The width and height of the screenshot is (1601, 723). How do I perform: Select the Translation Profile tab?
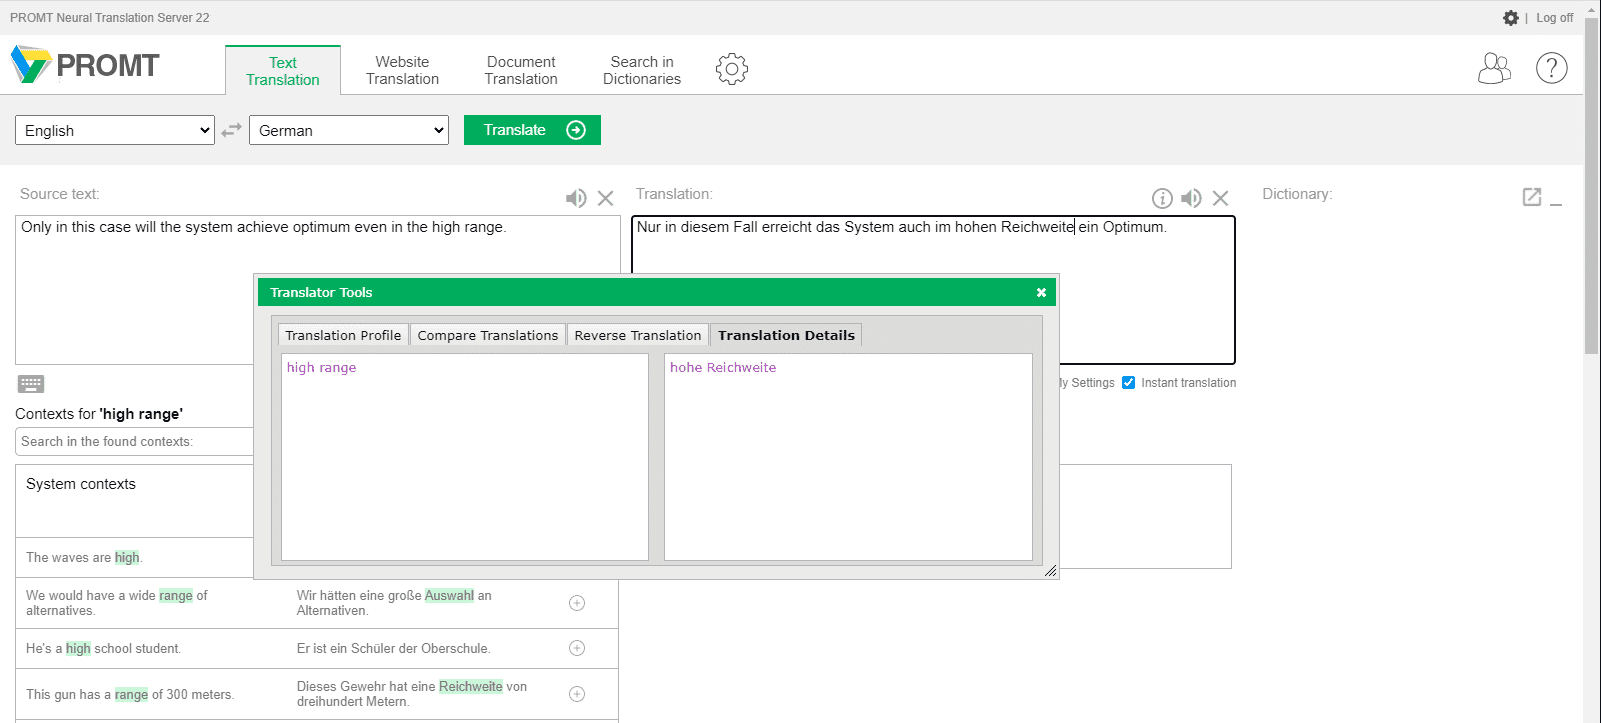tap(343, 335)
